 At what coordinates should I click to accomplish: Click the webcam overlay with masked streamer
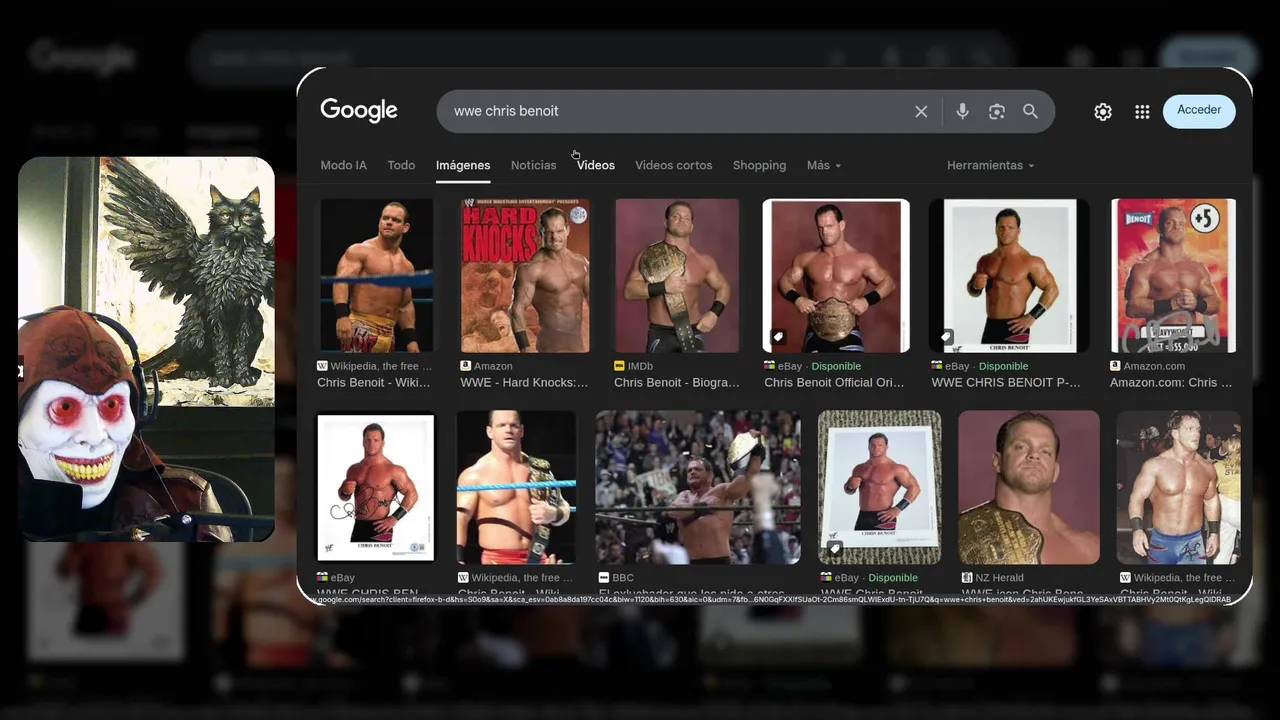(x=146, y=349)
